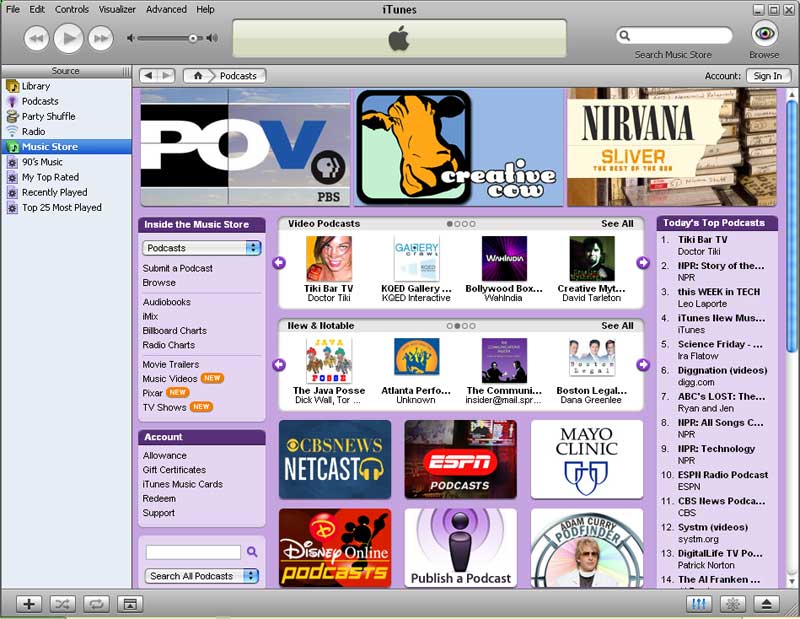
Task: Open the Publish a Podcast tile
Action: click(461, 548)
